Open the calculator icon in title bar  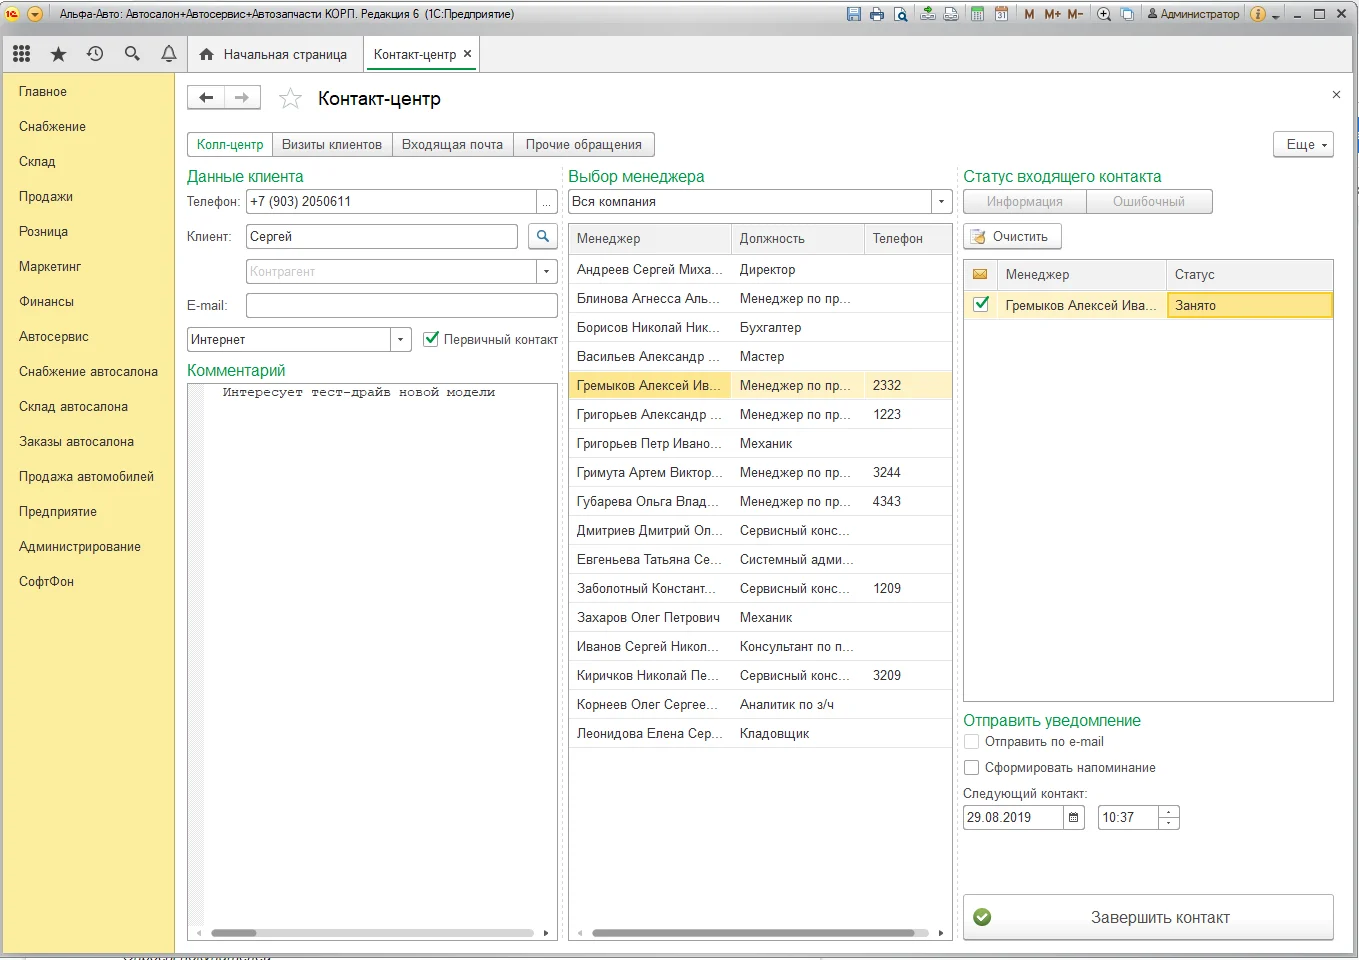tap(977, 14)
